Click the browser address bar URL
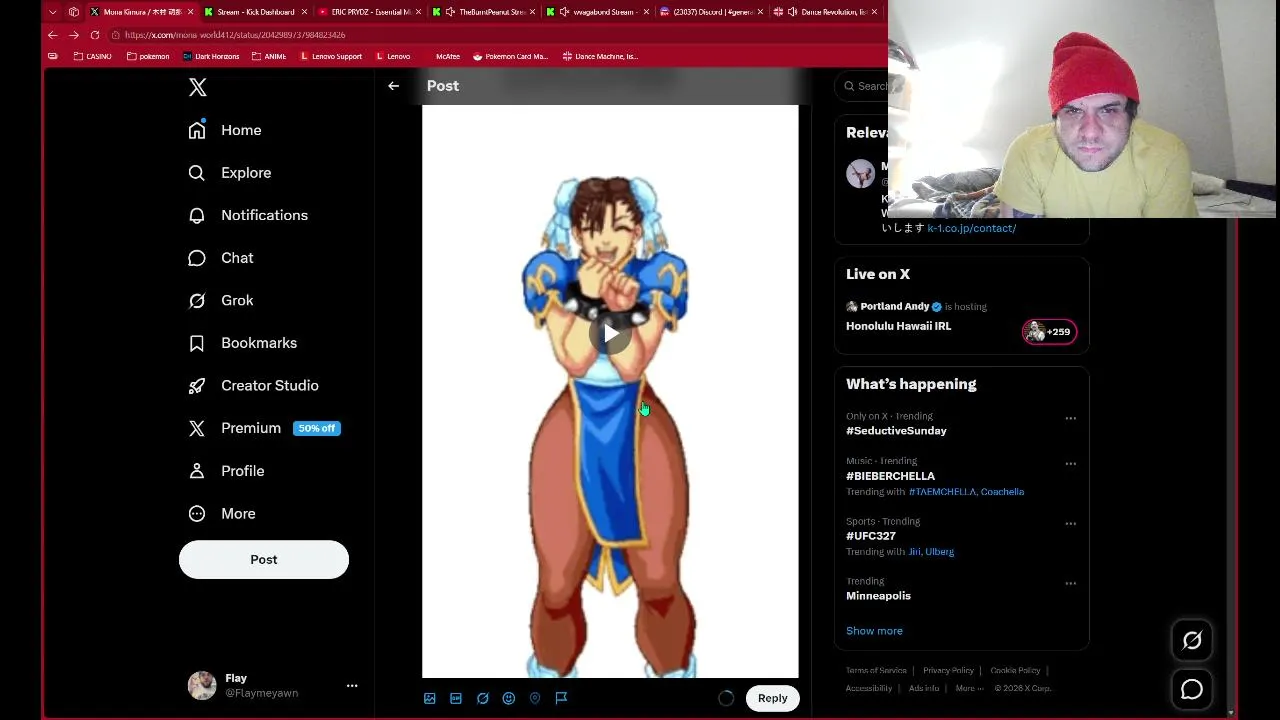This screenshot has height=720, width=1280. (x=235, y=35)
